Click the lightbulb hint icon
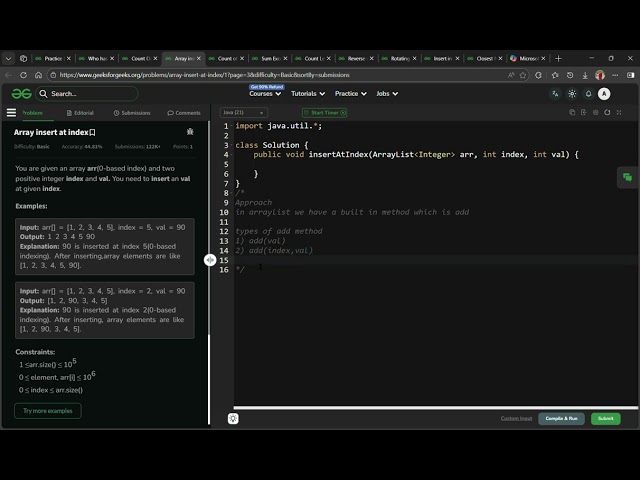This screenshot has width=640, height=480. click(233, 418)
